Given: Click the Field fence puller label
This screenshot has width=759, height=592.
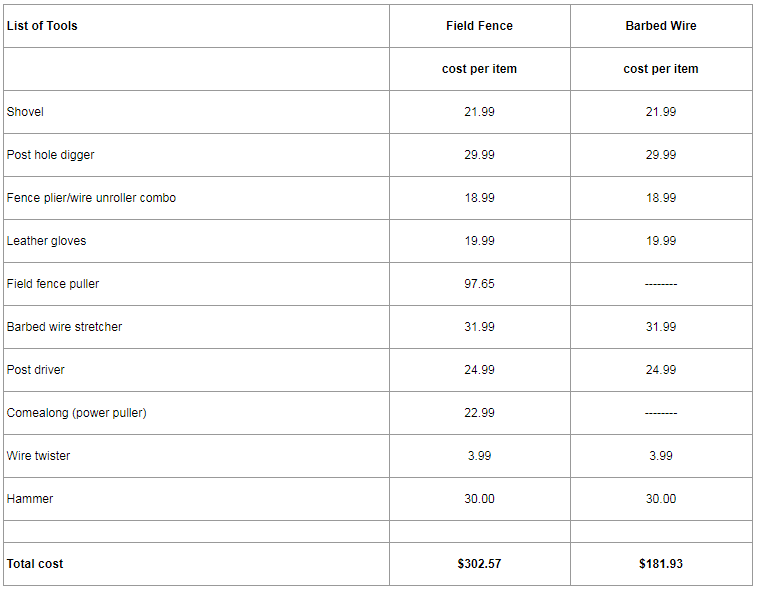Looking at the screenshot, I should point(53,284).
